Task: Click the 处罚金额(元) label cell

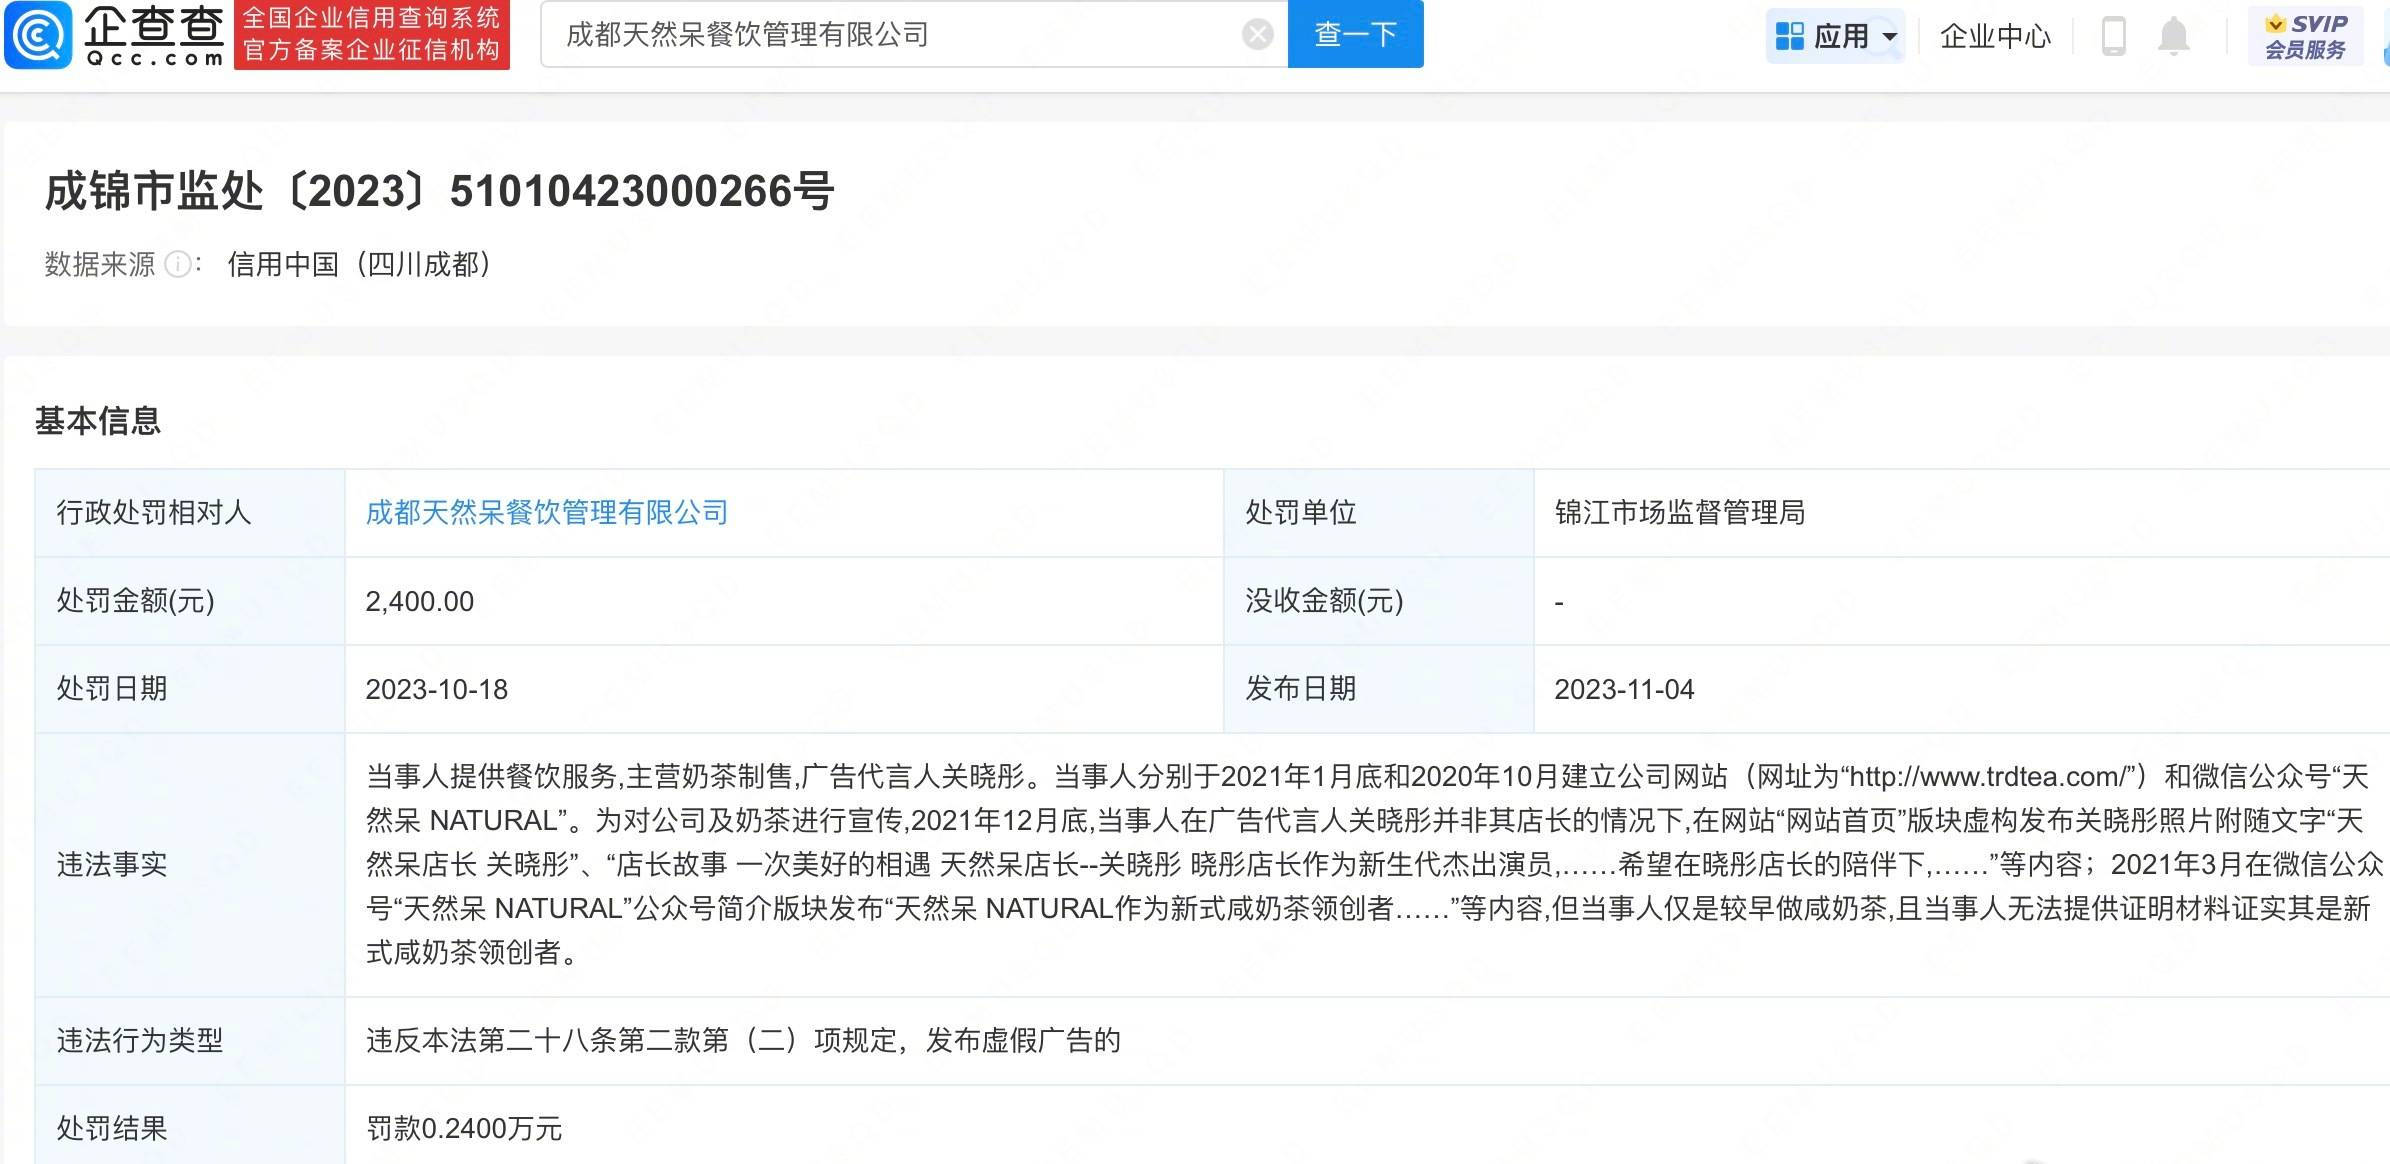Action: tap(190, 601)
